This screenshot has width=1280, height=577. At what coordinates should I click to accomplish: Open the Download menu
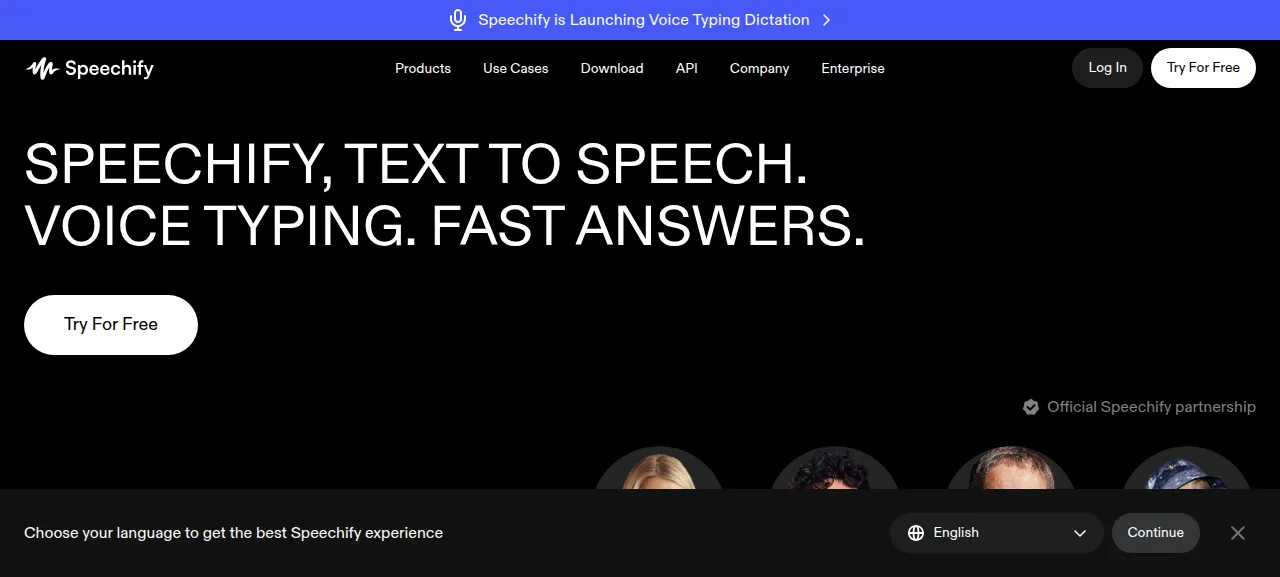pyautogui.click(x=612, y=68)
